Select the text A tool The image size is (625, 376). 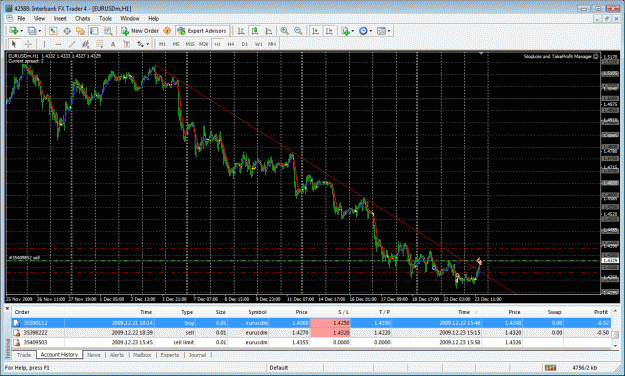coord(113,44)
